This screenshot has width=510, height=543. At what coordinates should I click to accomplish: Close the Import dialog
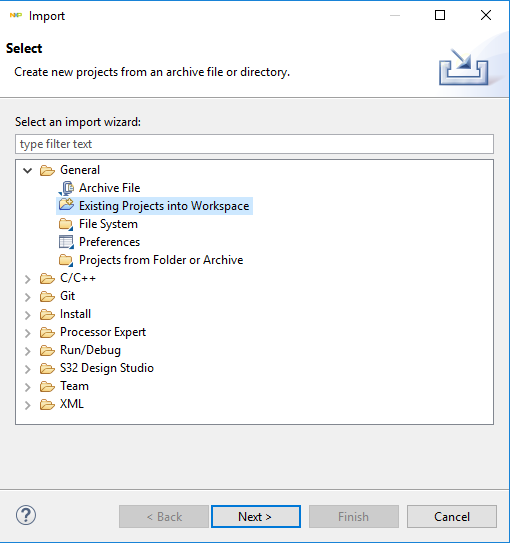(486, 15)
